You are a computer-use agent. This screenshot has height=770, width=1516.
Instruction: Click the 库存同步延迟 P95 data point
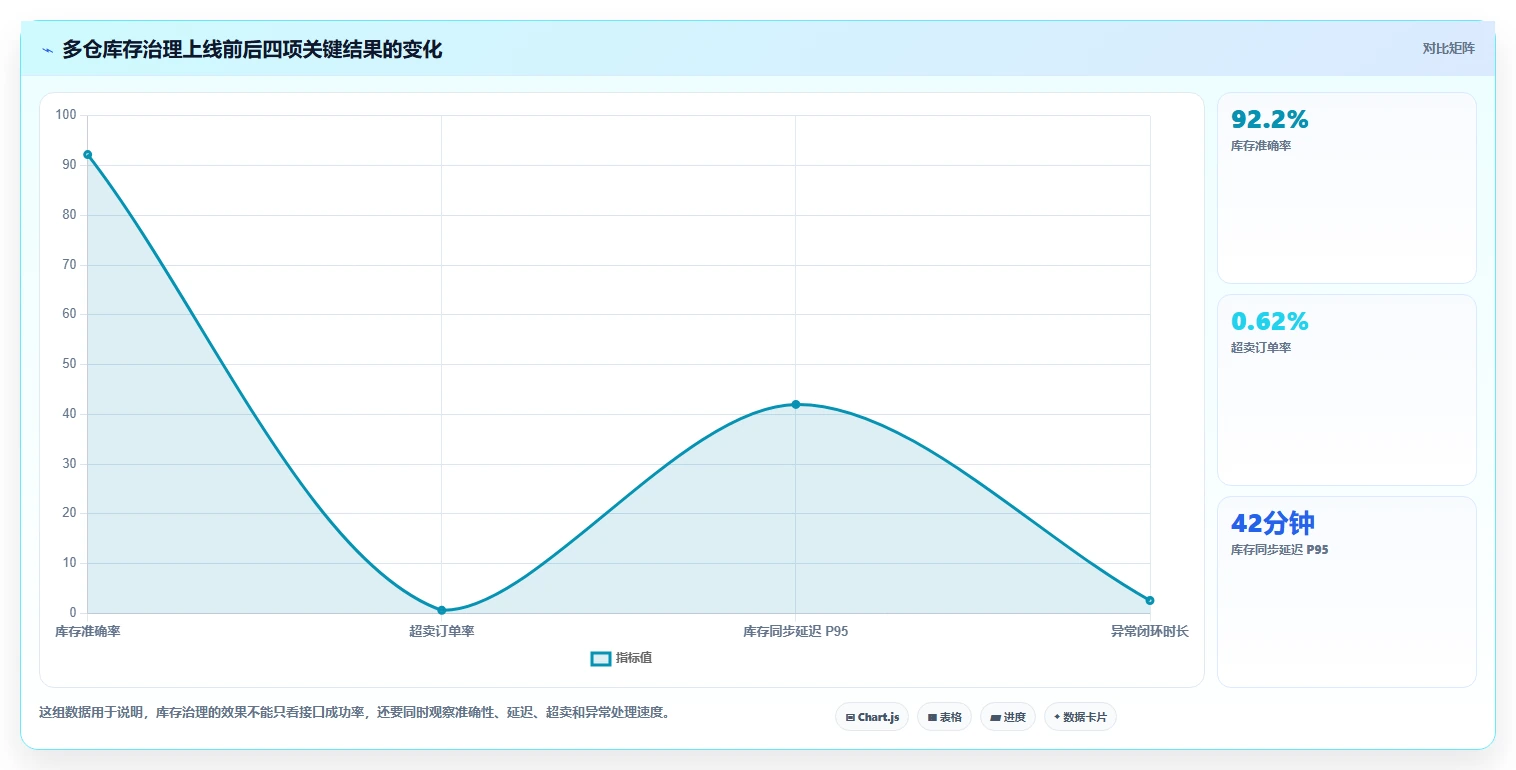tap(796, 404)
